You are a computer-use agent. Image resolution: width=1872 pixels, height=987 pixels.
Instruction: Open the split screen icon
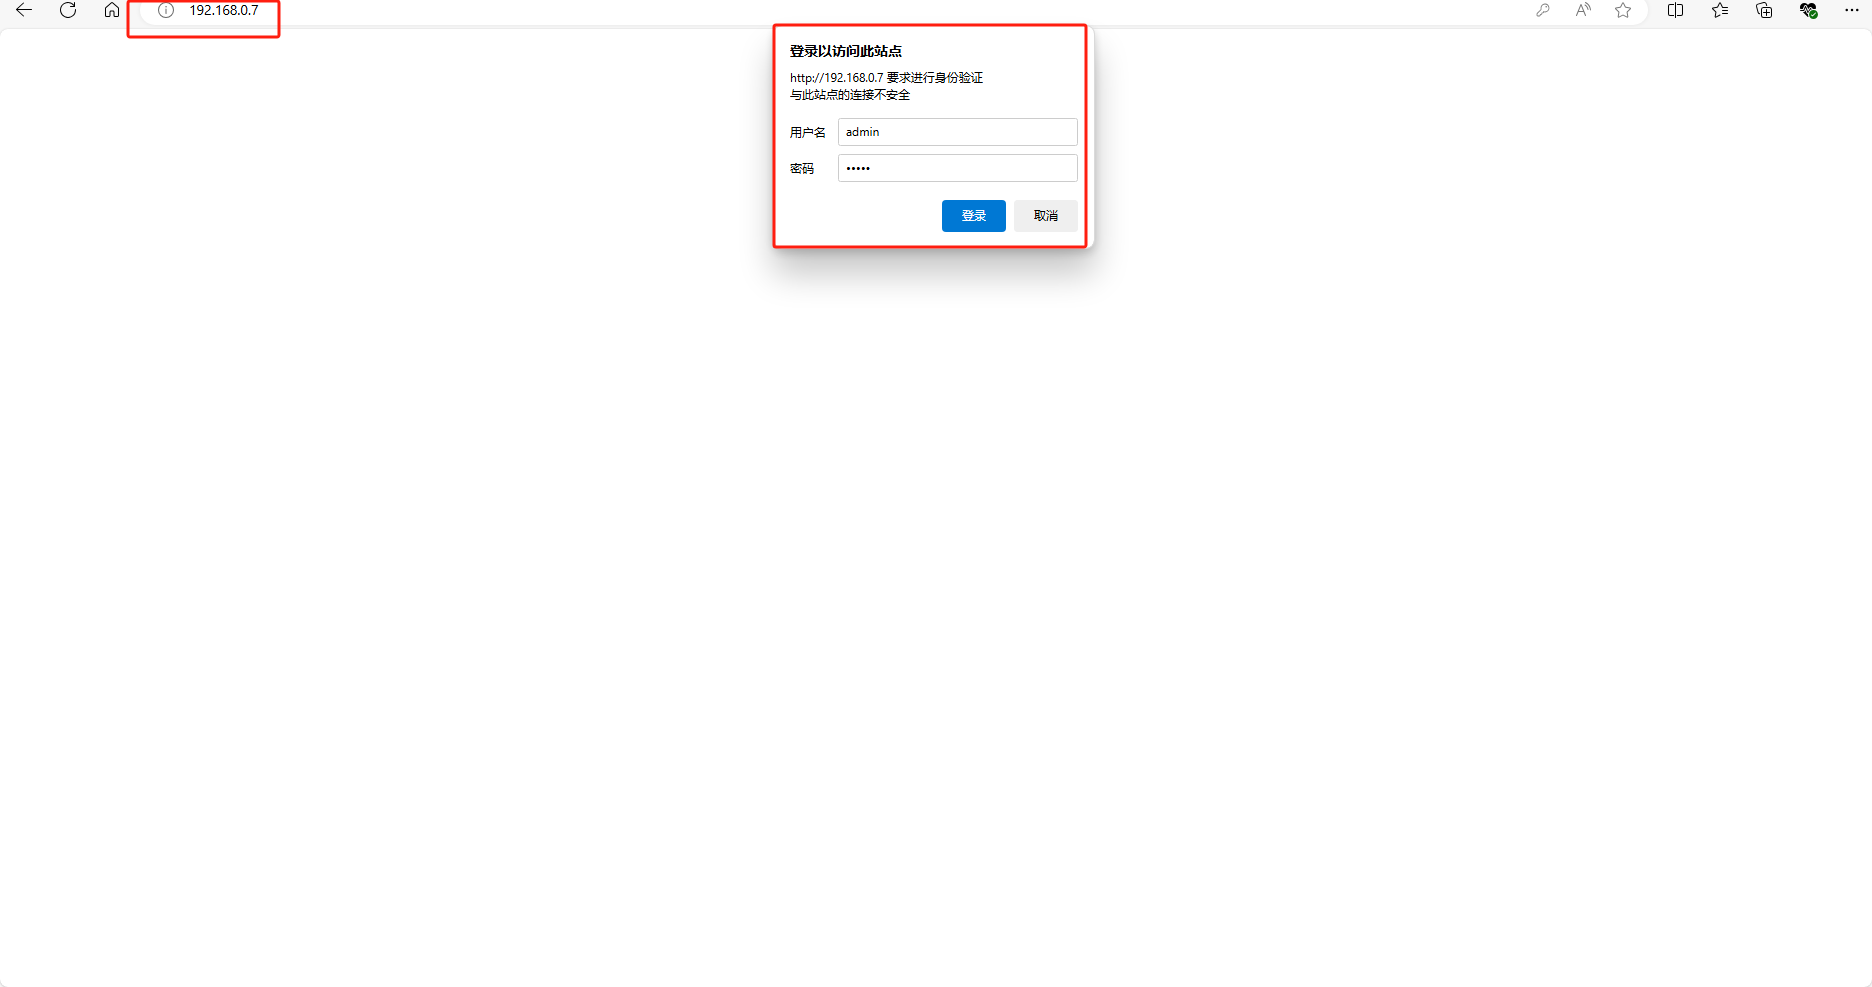click(1676, 10)
